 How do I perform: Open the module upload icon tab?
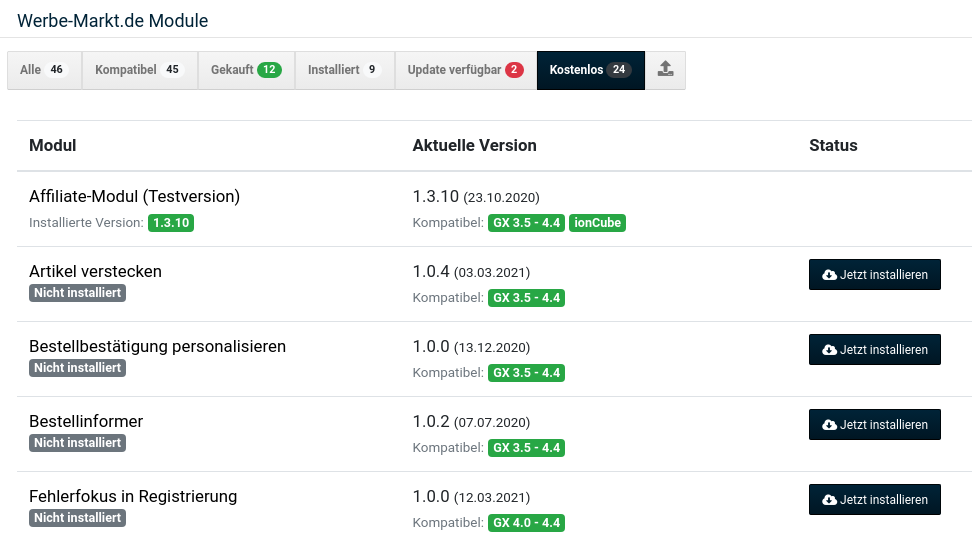click(x=665, y=70)
